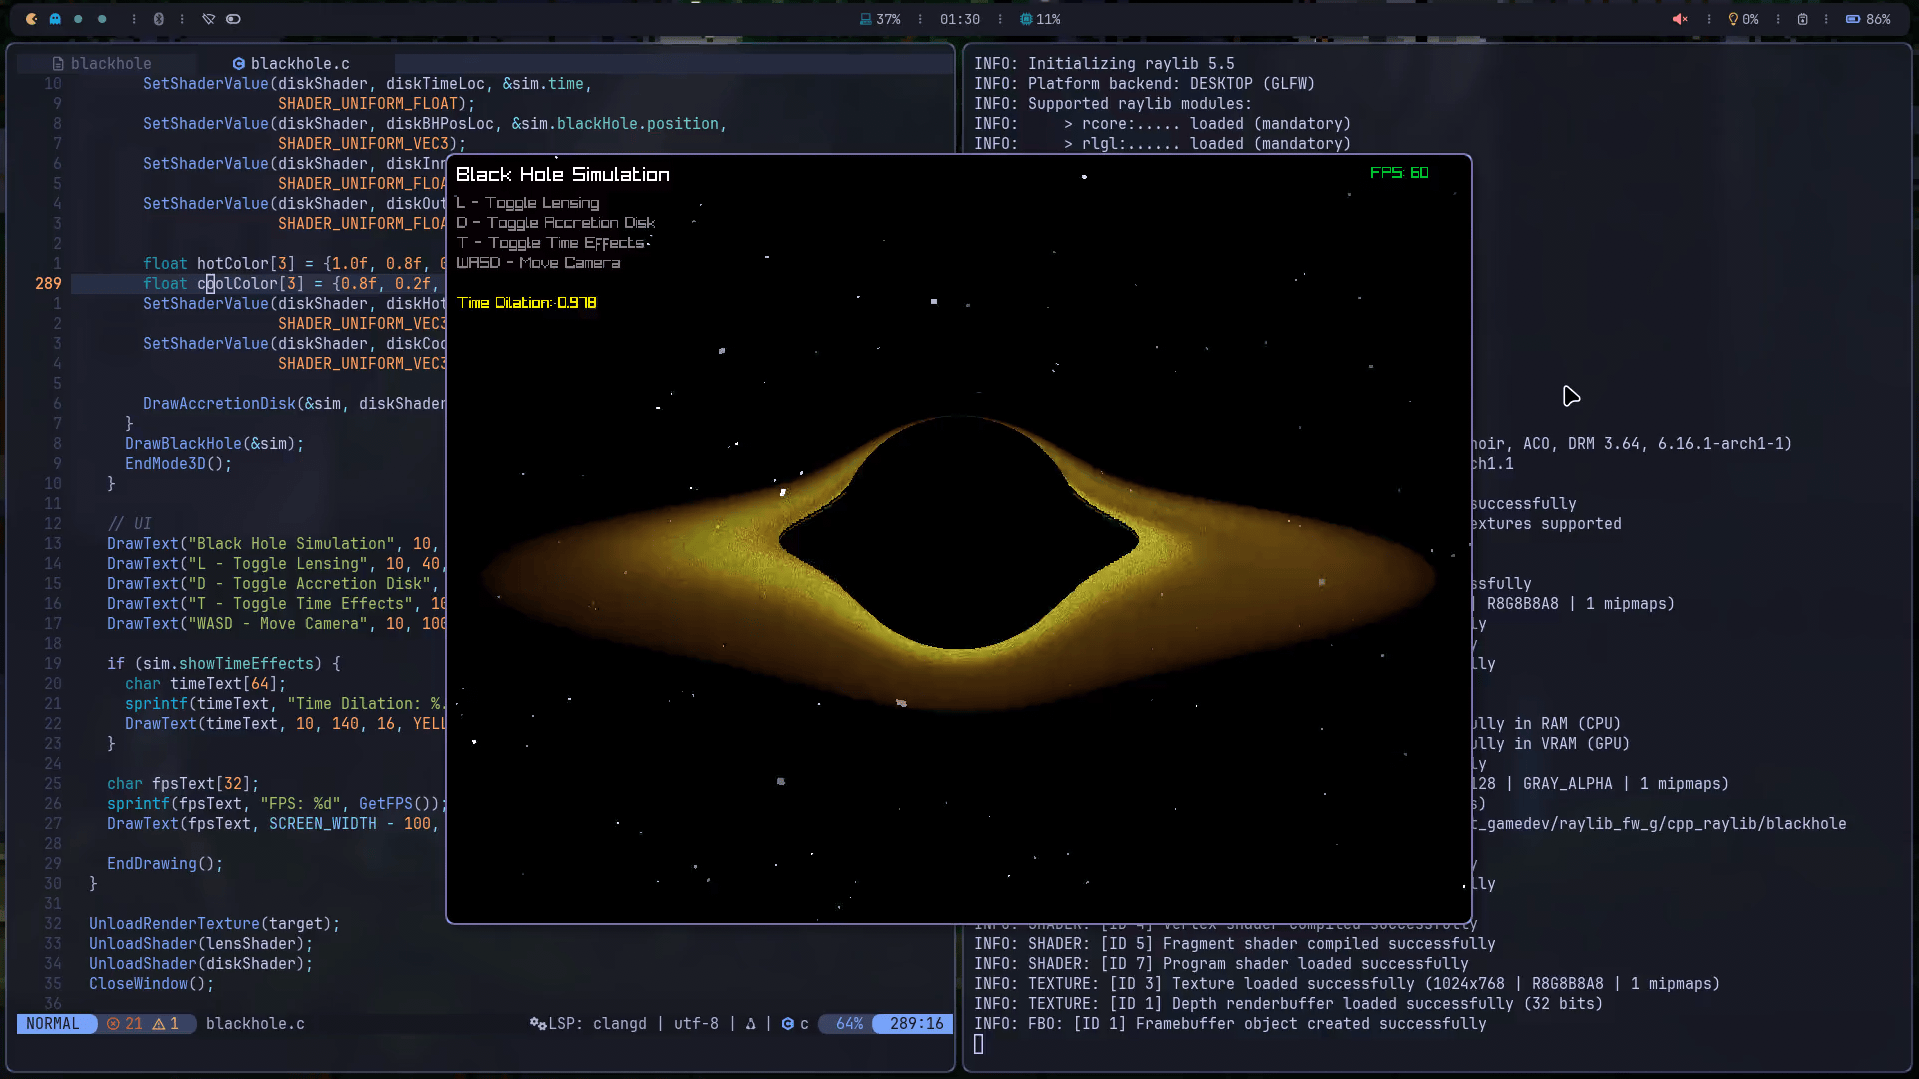Viewport: 1919px width, 1079px height.
Task: Click the EndDrawing(); code line
Action: click(165, 863)
